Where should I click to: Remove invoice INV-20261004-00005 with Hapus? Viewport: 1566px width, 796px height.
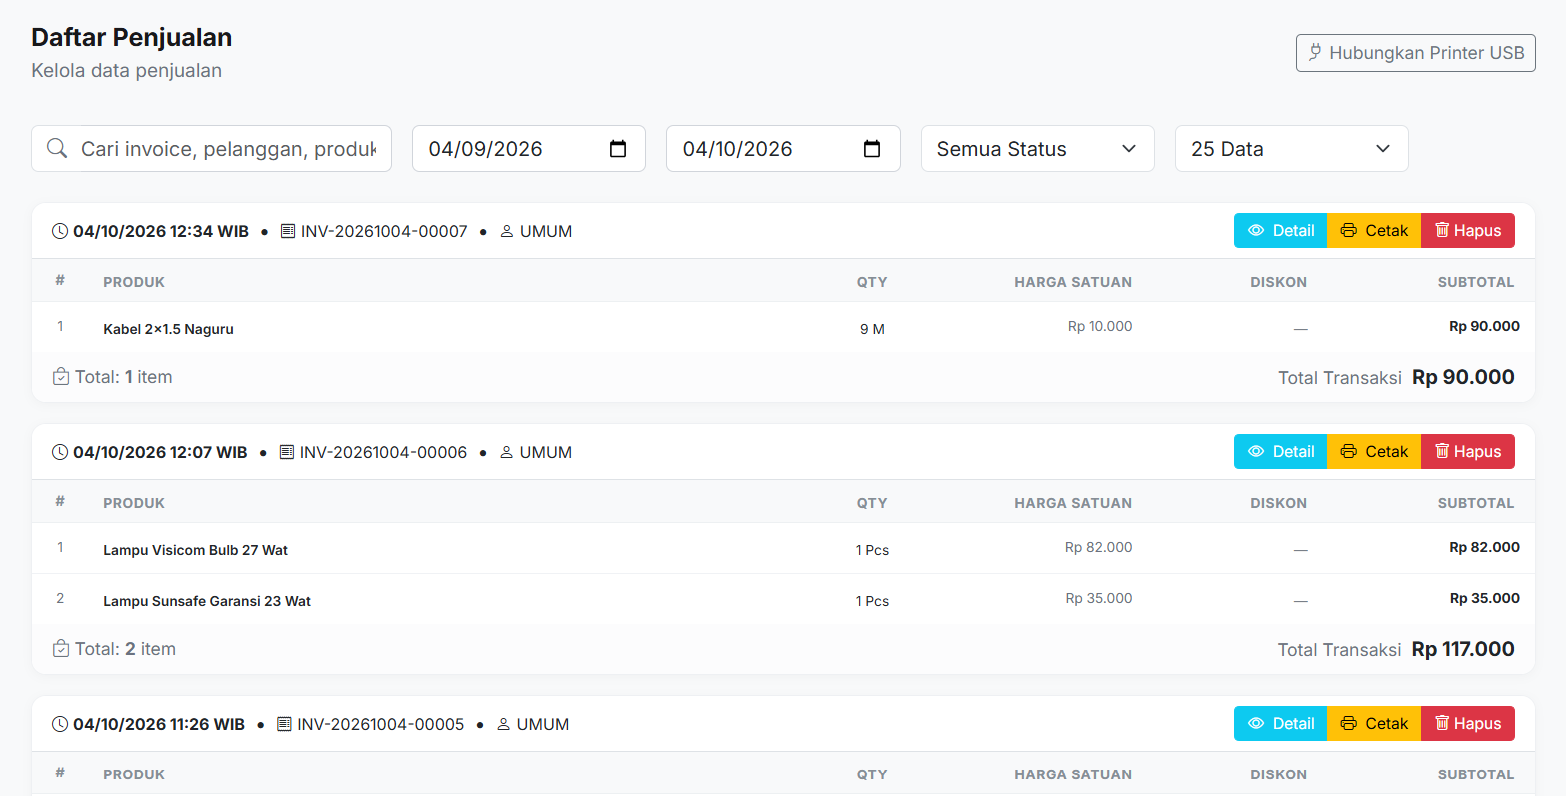click(1468, 724)
